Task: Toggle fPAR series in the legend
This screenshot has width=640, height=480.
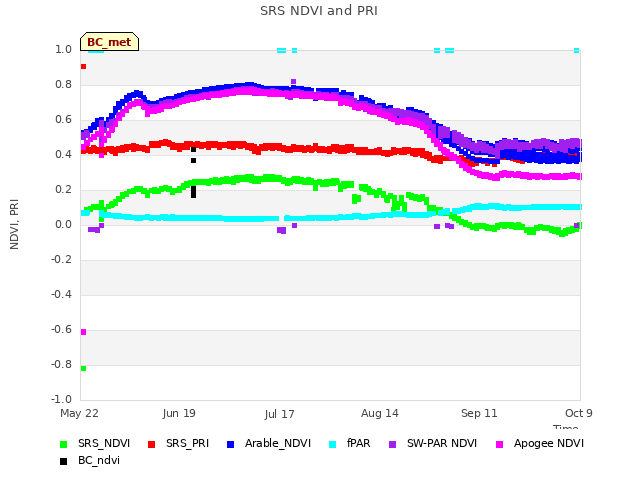Action: point(350,444)
